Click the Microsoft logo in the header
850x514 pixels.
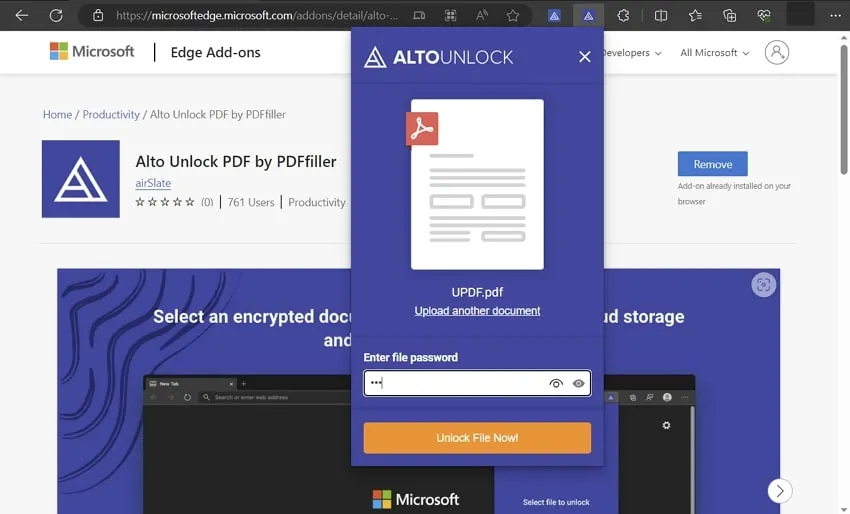pyautogui.click(x=92, y=52)
